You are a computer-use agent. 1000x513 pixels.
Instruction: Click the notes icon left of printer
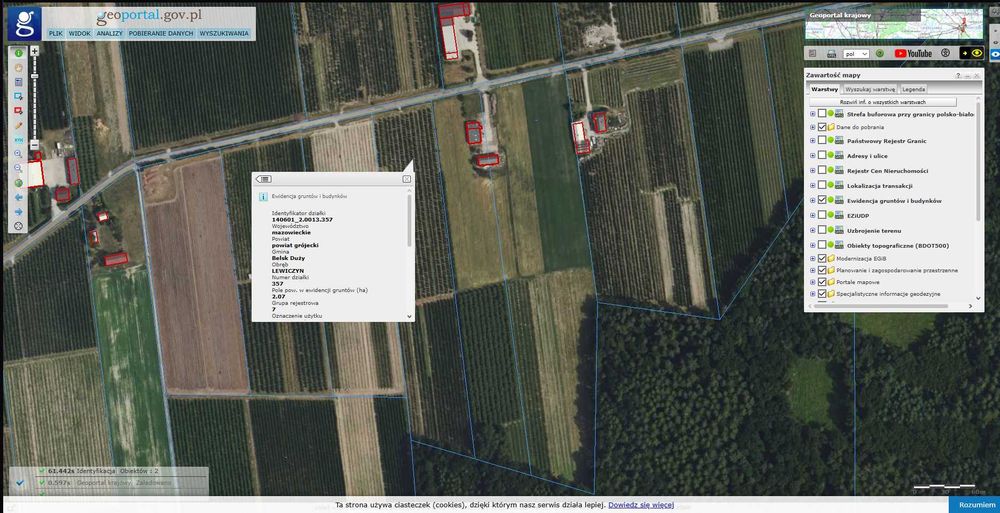click(x=812, y=54)
